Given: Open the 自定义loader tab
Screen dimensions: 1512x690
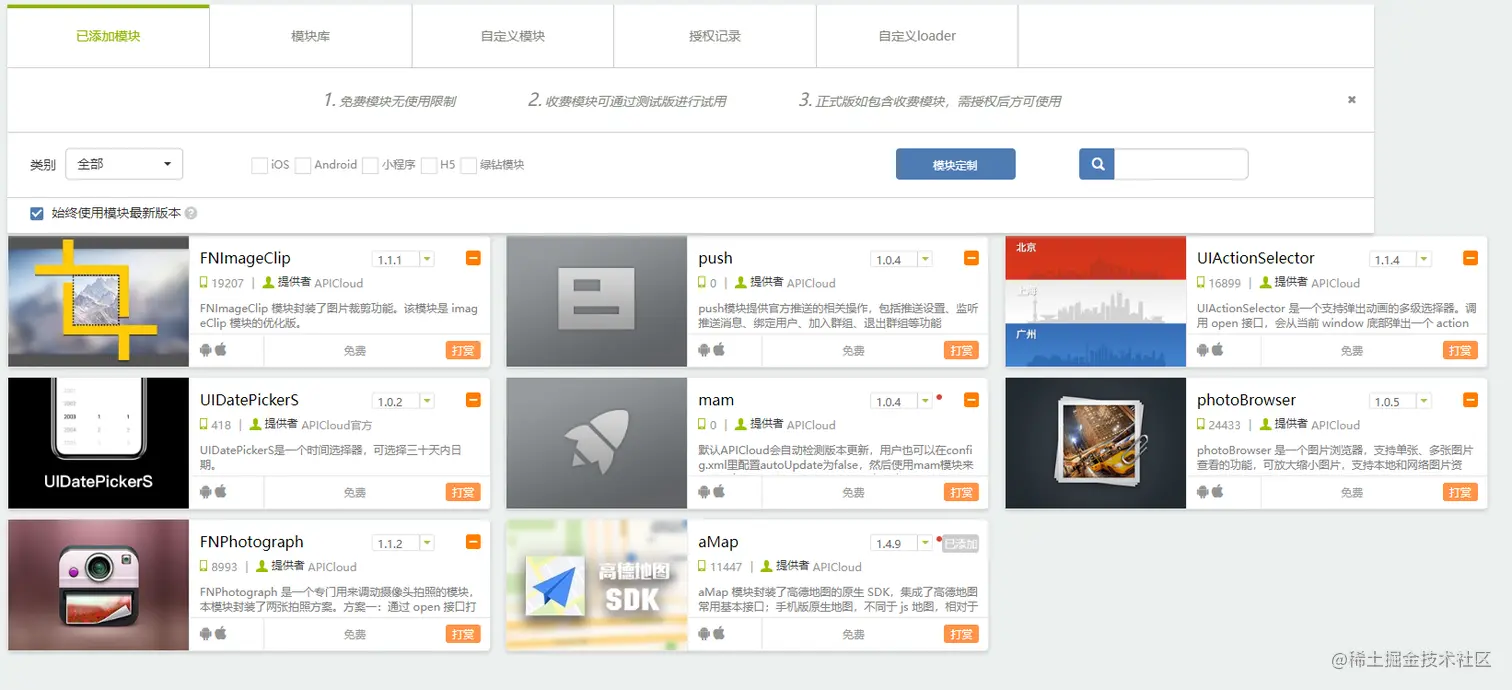Looking at the screenshot, I should 917,36.
